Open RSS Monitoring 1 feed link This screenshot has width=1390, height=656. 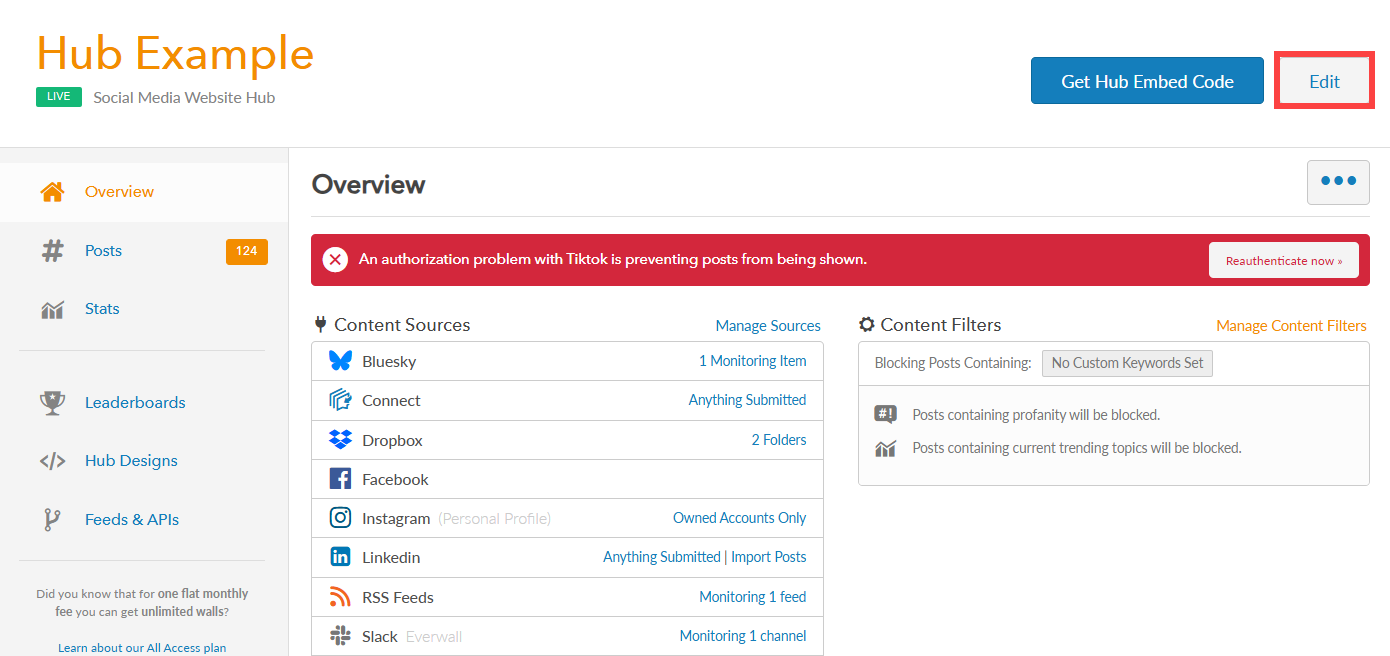click(x=752, y=597)
